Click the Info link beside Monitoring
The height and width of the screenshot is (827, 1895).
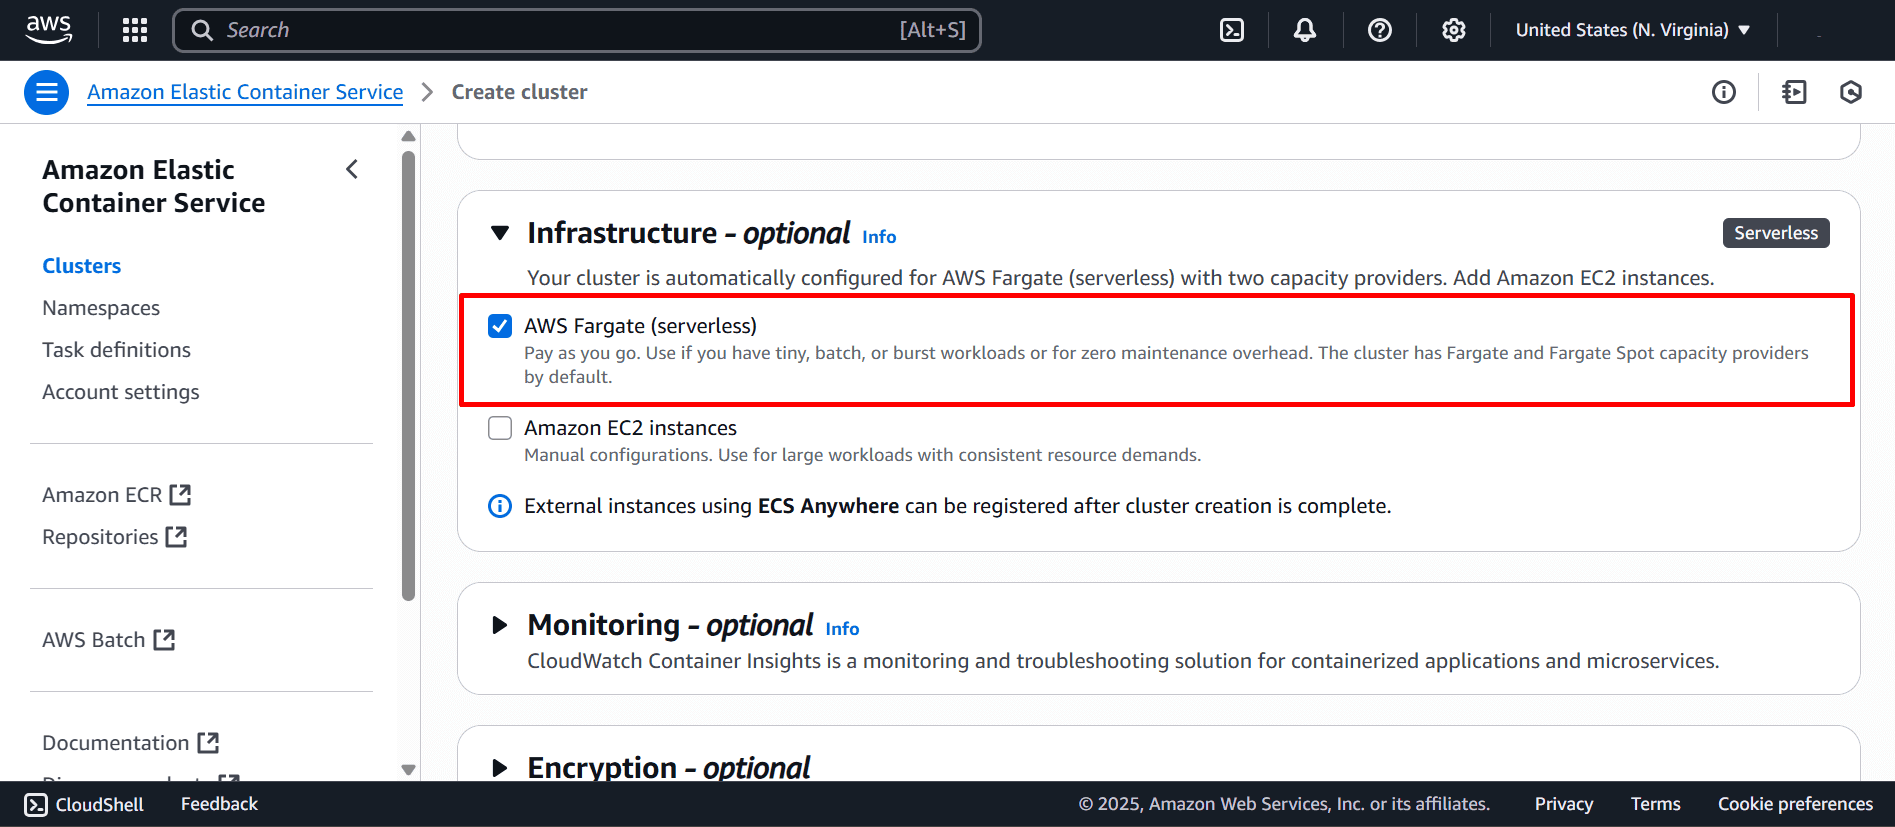(x=842, y=629)
